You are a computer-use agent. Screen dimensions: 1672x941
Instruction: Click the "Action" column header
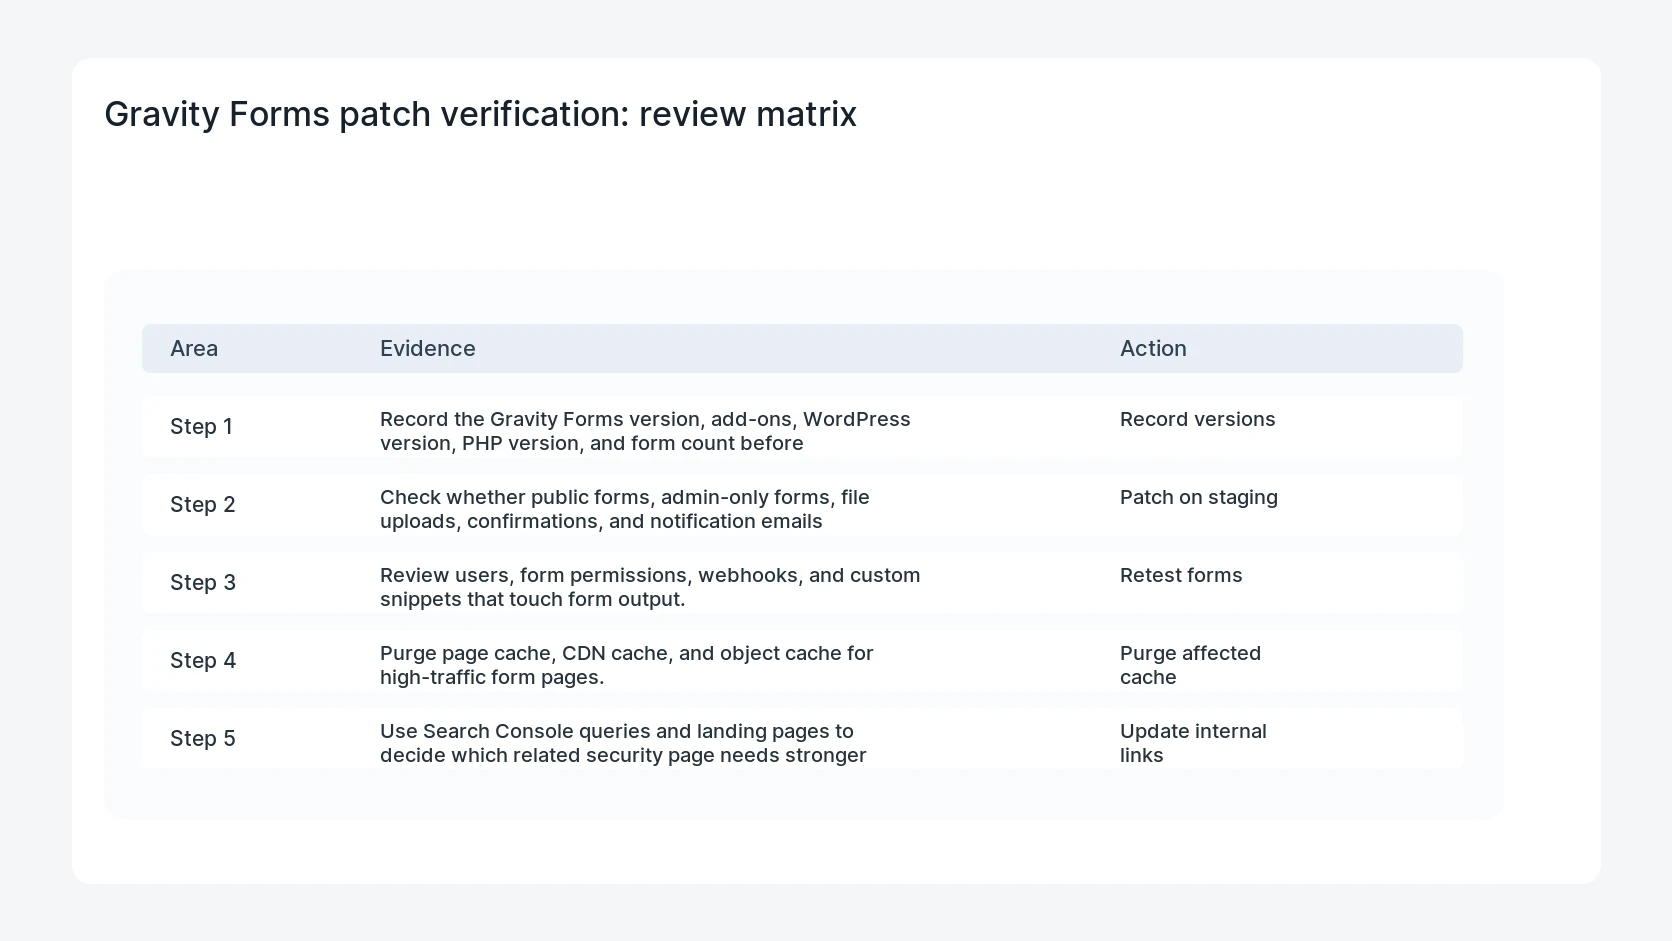click(x=1153, y=348)
